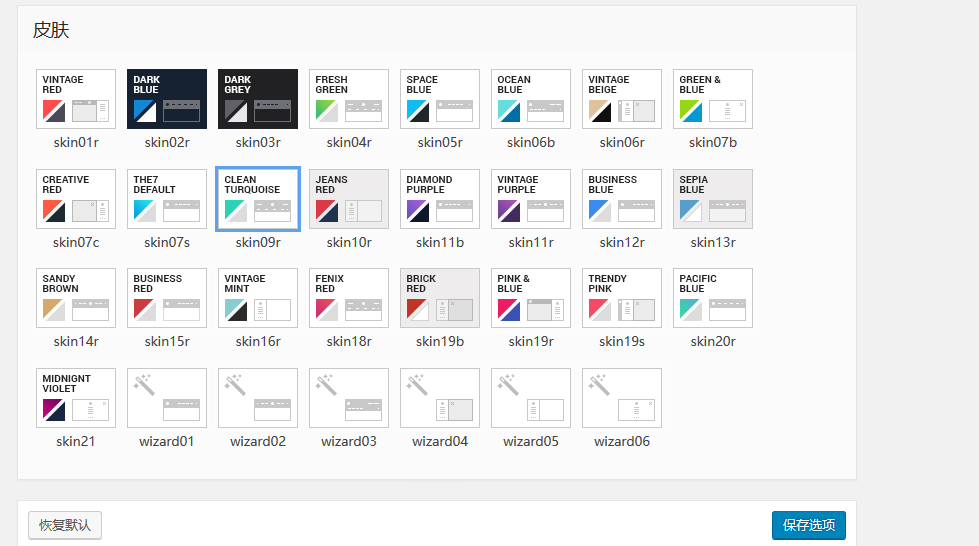Select the Green & Blue skin07b

coord(713,99)
